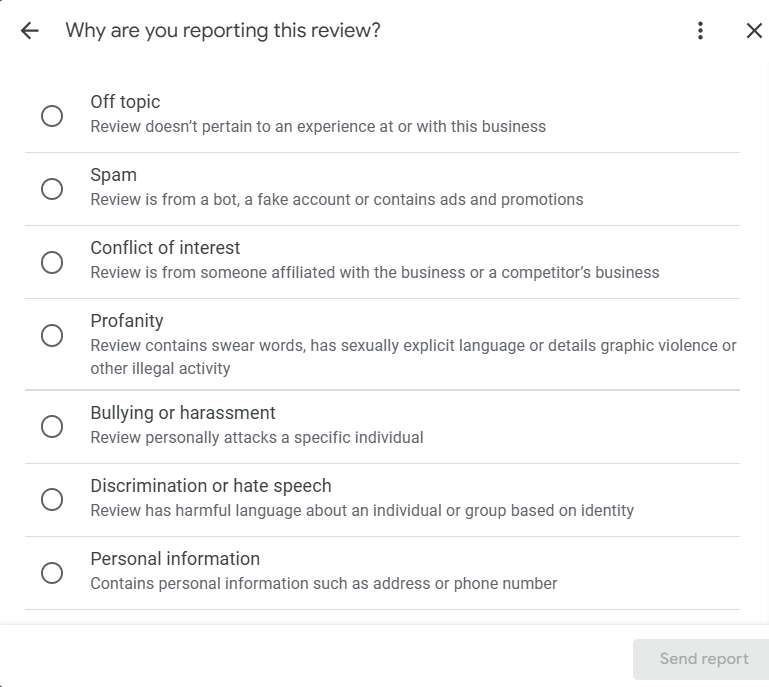
Task: Click 'Review has harmful language' description
Action: 362,510
